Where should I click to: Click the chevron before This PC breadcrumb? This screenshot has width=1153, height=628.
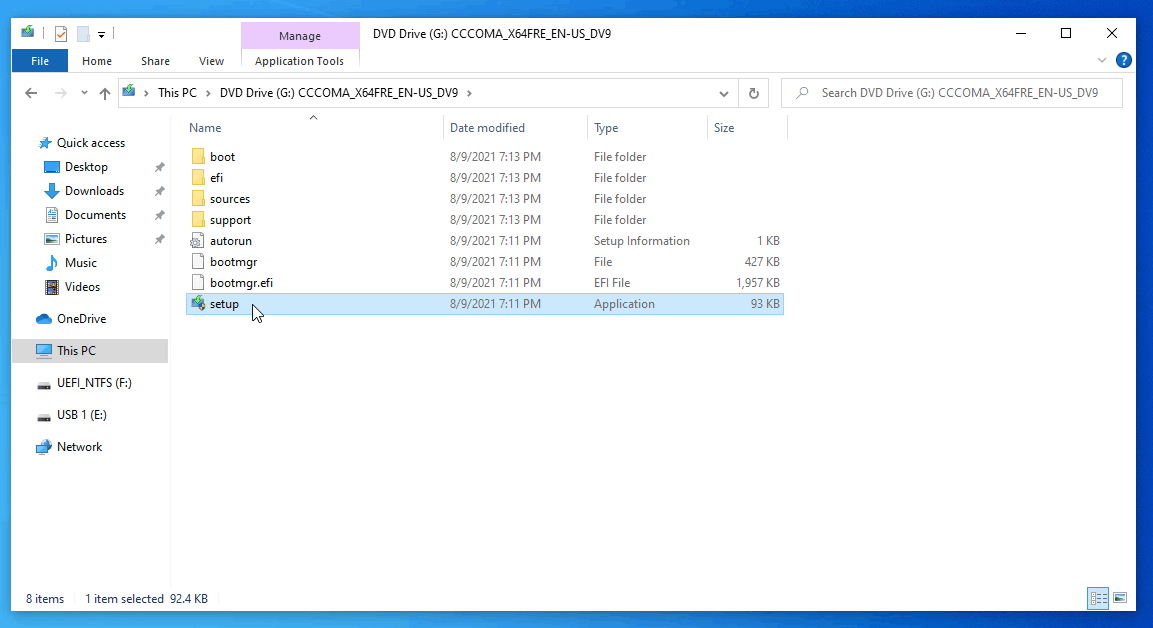146,93
